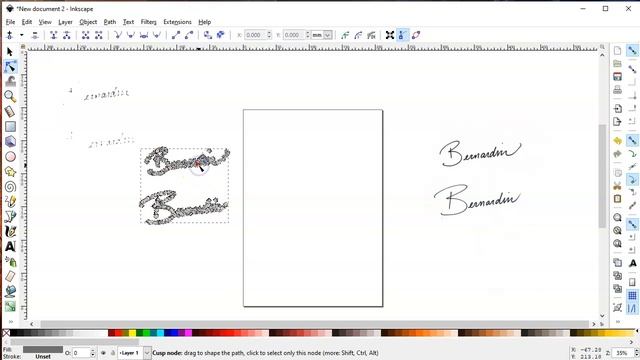Toggle Layer 1 visibility eye
640x360 pixels.
coord(103,353)
